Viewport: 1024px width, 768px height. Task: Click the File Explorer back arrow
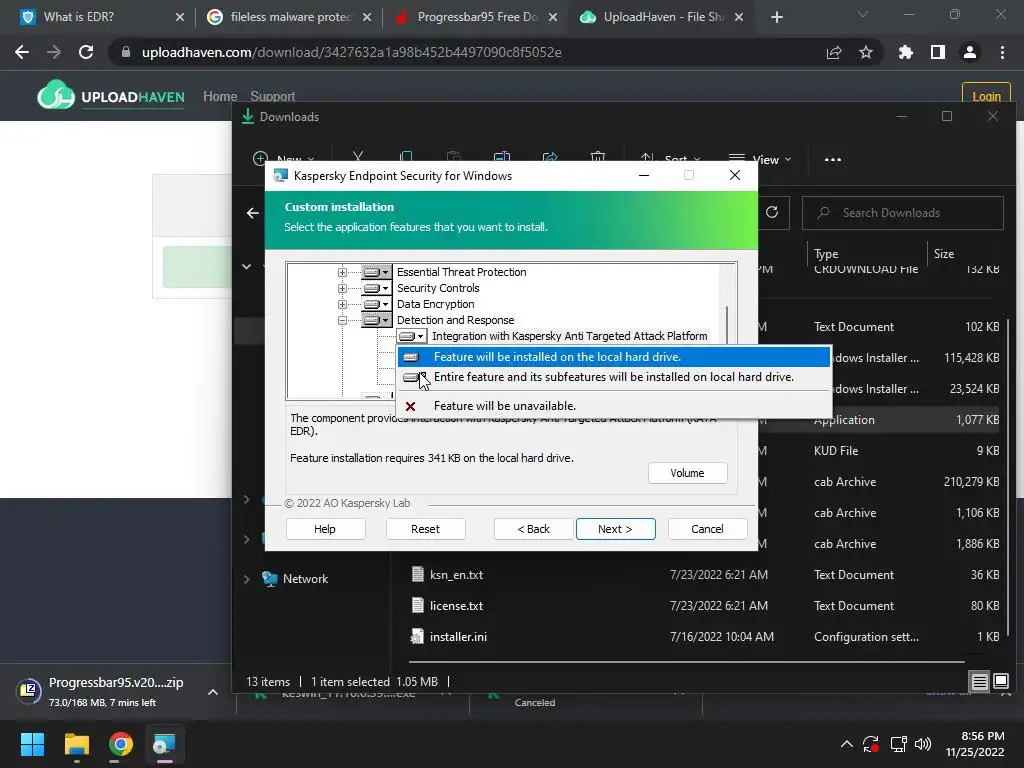(253, 213)
